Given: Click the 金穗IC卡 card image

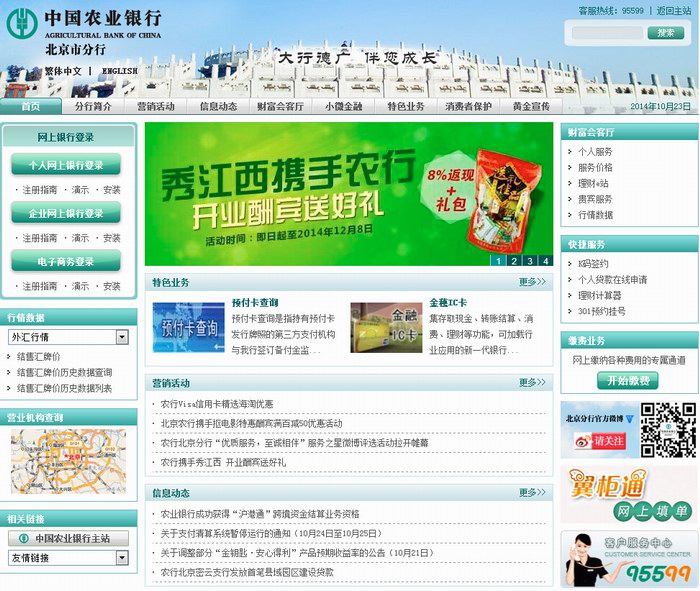Looking at the screenshot, I should click(x=386, y=327).
